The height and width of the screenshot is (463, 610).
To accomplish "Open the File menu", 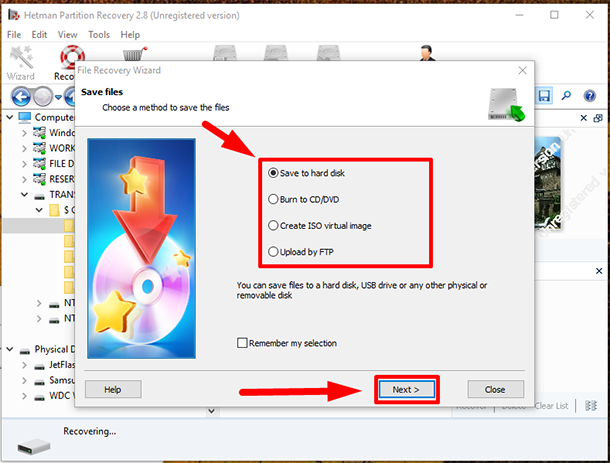I will pyautogui.click(x=14, y=35).
